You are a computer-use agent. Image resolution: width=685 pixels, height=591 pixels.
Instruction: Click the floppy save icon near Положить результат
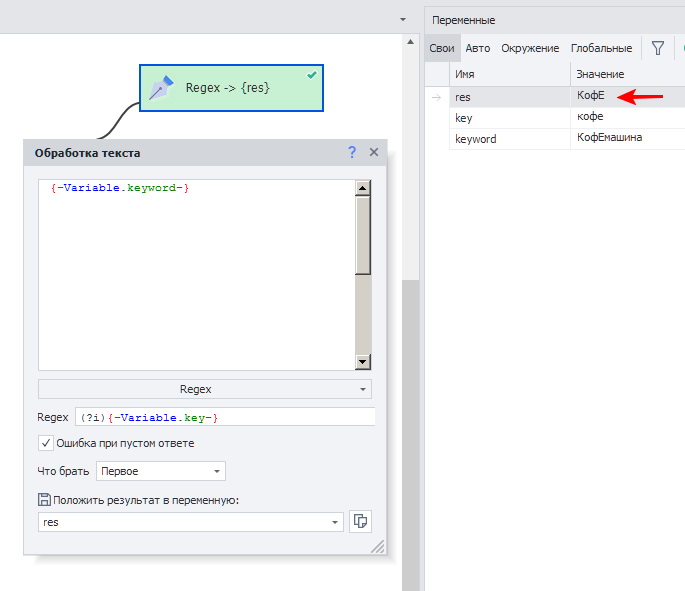point(44,500)
